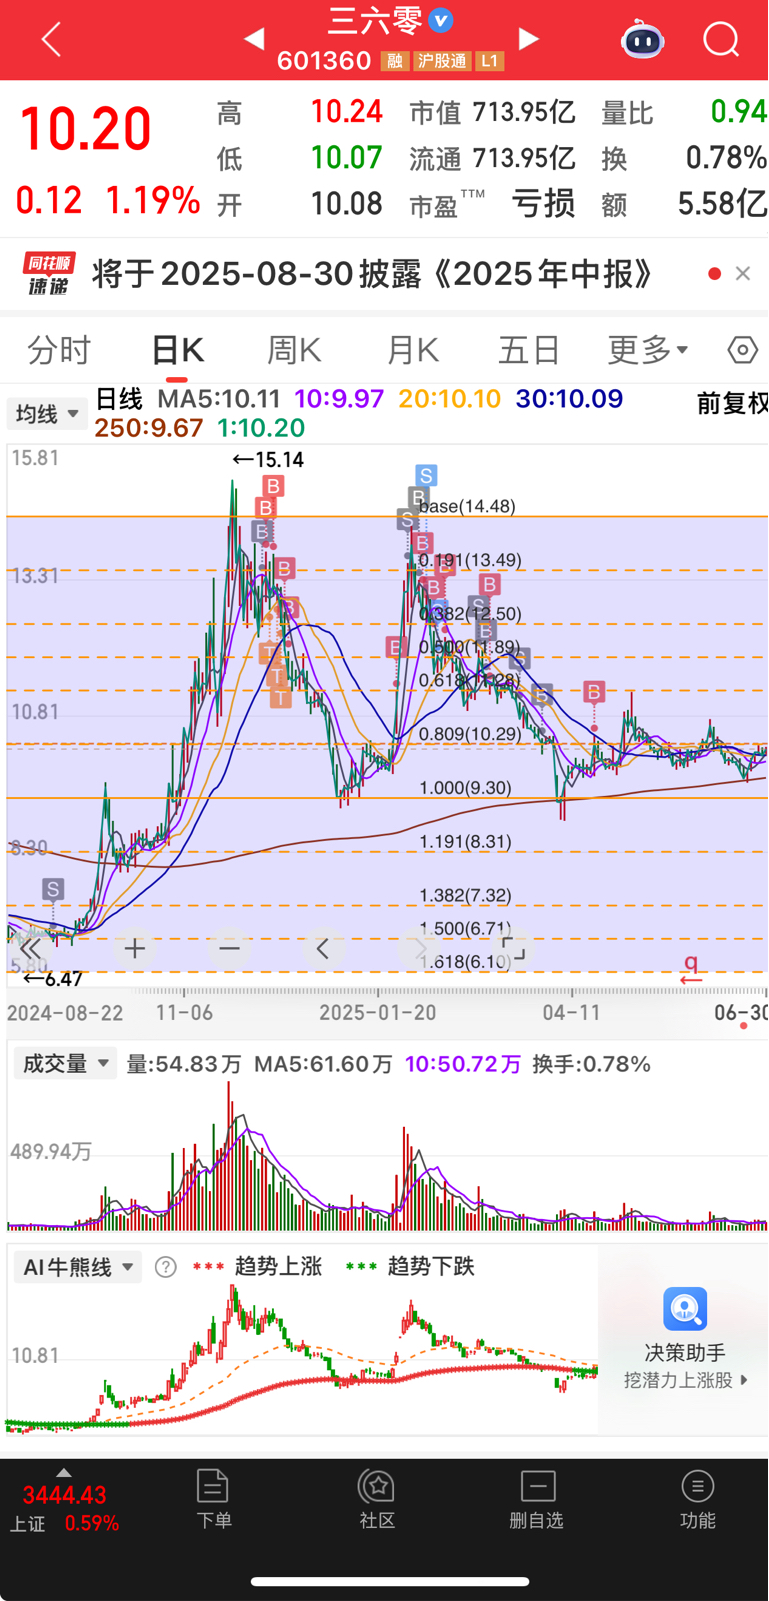This screenshot has height=1601, width=769.
Task: Change the 前复权 adjustment mode
Action: point(732,403)
